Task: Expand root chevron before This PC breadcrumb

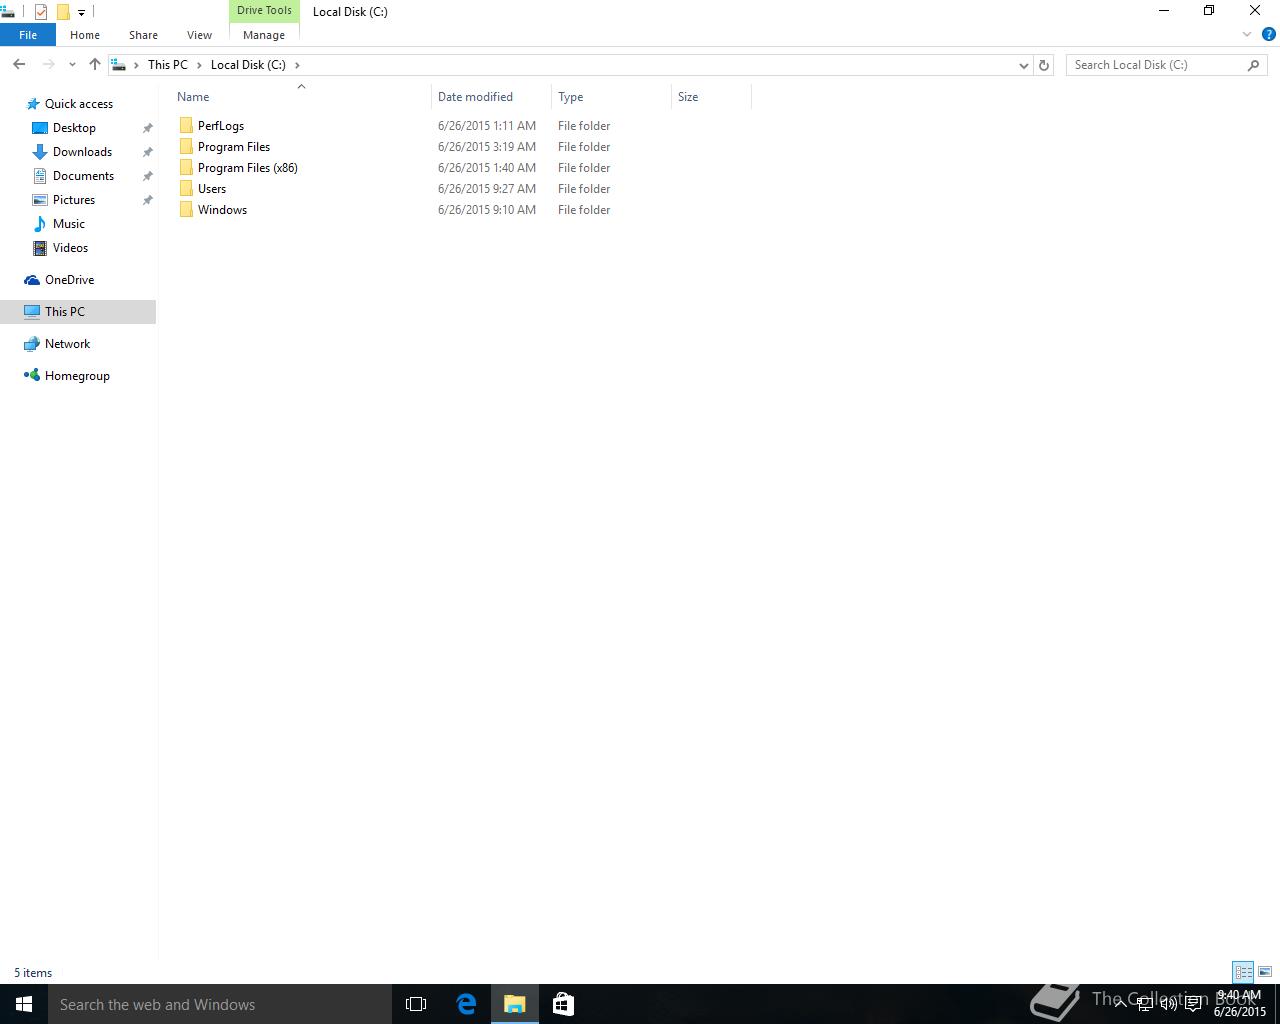Action: coord(136,65)
